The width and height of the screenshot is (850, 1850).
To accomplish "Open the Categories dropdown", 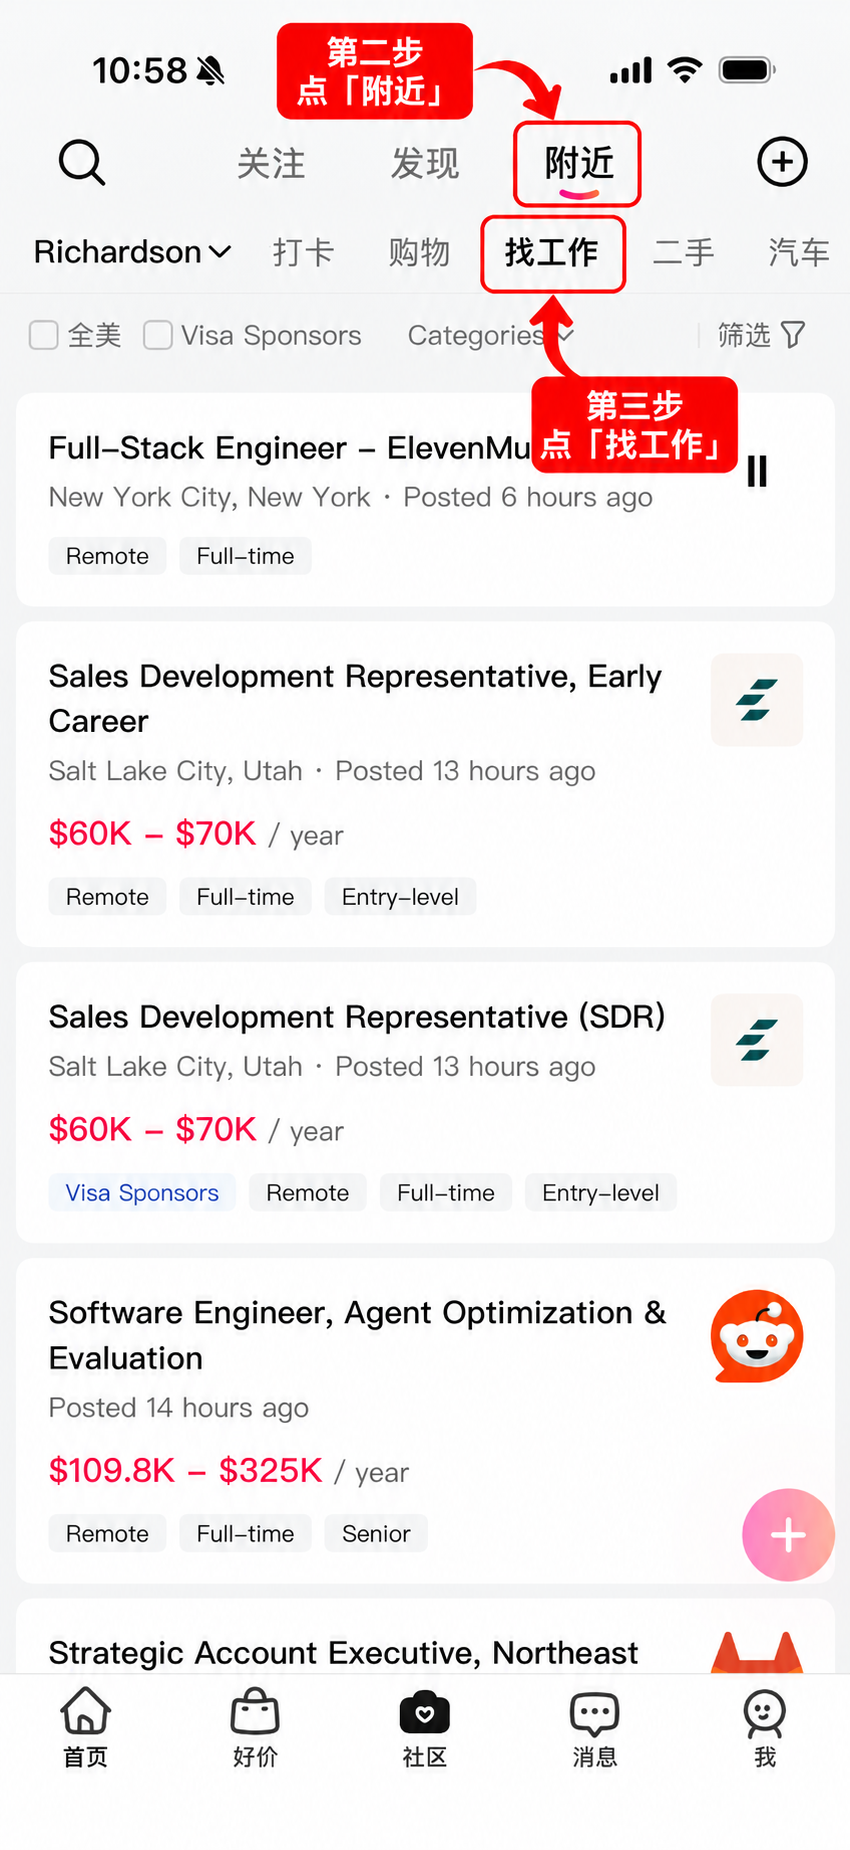I will pyautogui.click(x=490, y=335).
